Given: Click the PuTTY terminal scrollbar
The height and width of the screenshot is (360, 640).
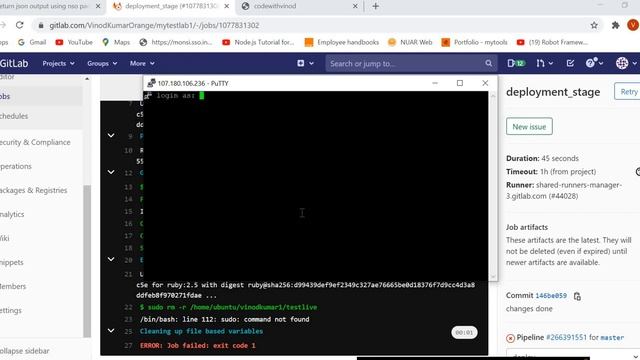Looking at the screenshot, I should pos(493,186).
